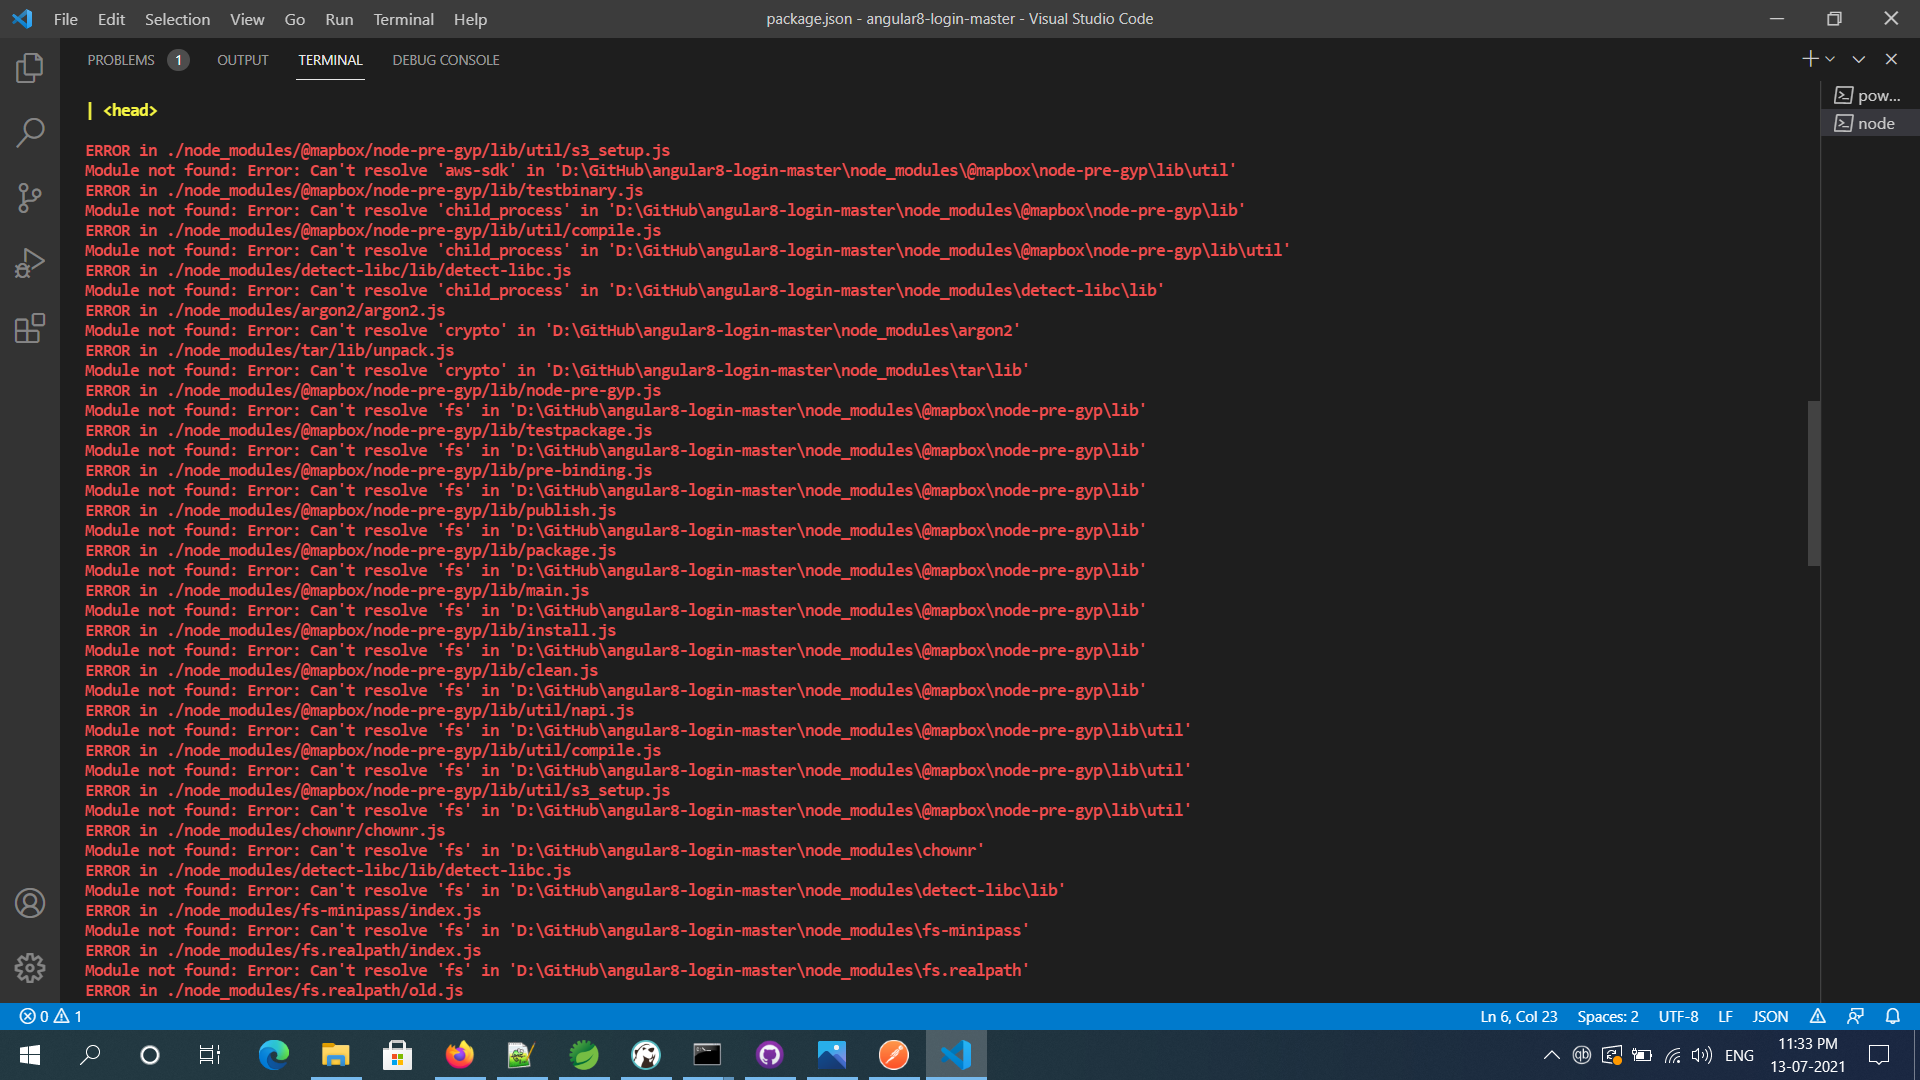
Task: Open the Manage gear icon
Action: (x=30, y=967)
